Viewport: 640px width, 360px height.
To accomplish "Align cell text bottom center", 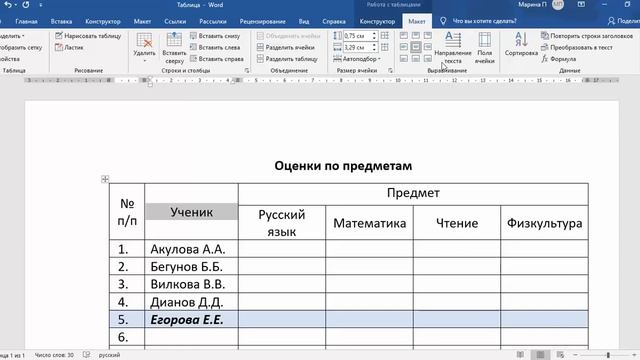I will [416, 59].
